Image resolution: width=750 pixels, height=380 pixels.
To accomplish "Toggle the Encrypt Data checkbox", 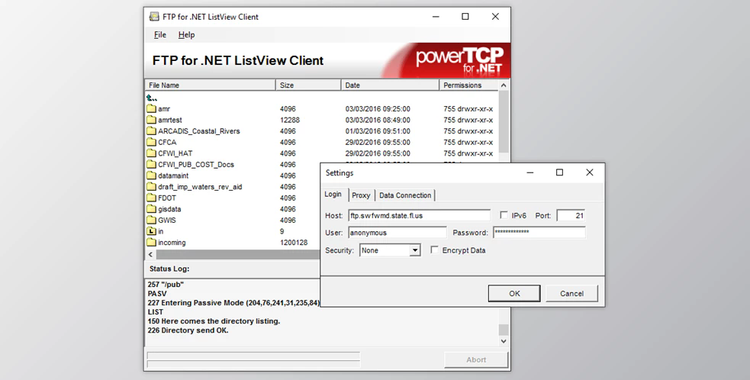I will [434, 250].
